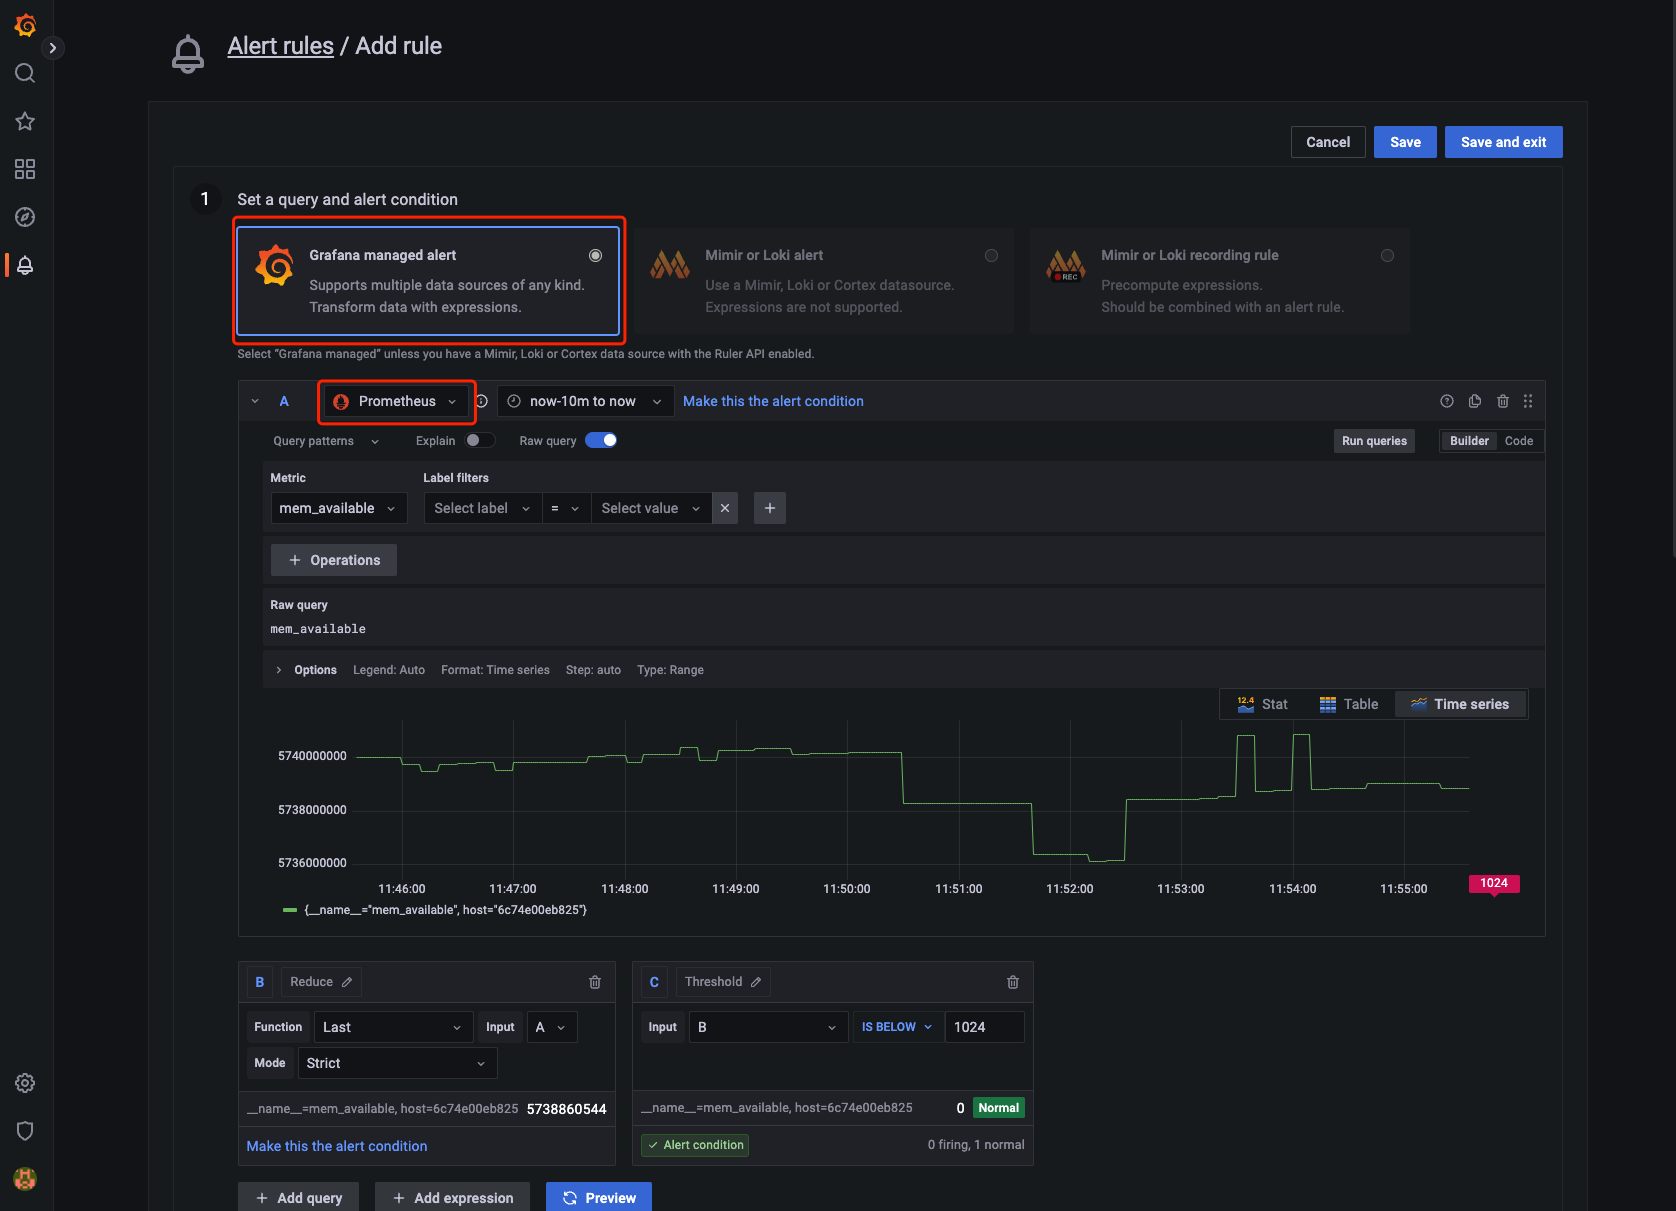Image resolution: width=1676 pixels, height=1211 pixels.
Task: Select Mimir or Loki recording rule radio
Action: [1387, 256]
